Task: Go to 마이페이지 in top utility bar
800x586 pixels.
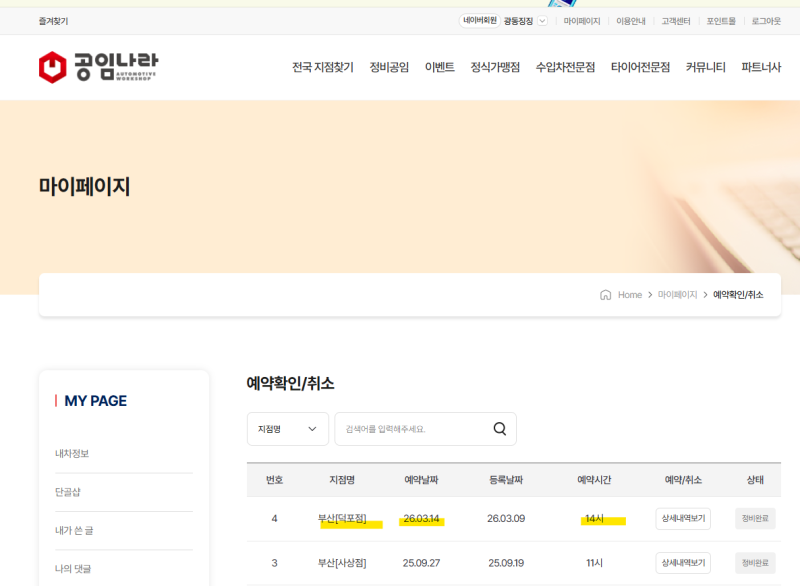Action: (582, 21)
